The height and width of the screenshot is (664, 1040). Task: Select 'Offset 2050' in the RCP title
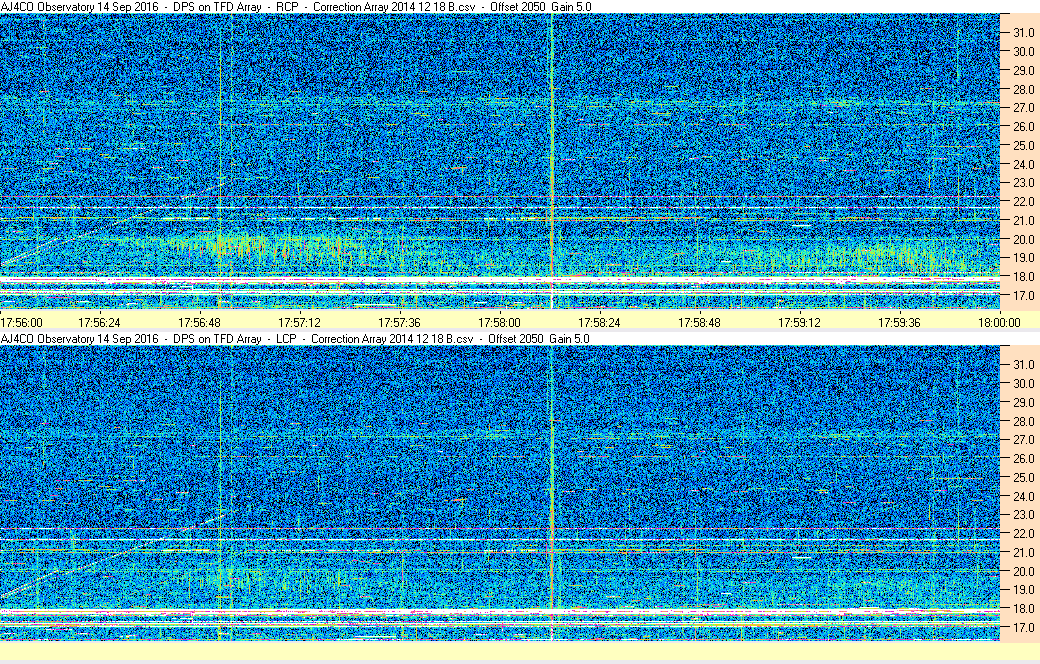pos(518,7)
